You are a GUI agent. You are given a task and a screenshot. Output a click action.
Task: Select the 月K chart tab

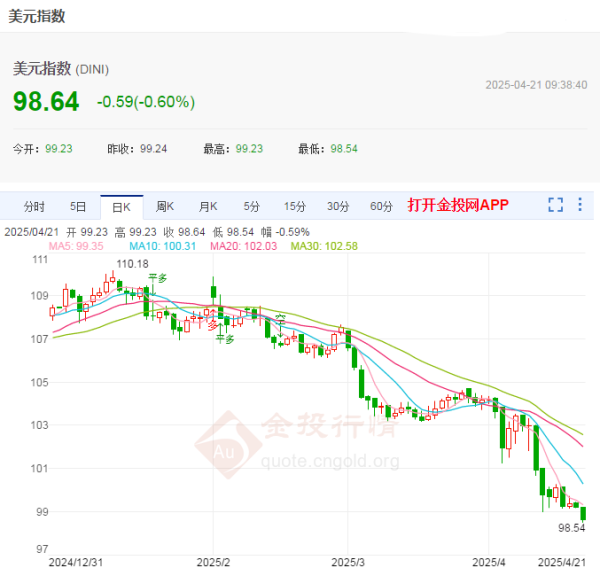(x=208, y=207)
